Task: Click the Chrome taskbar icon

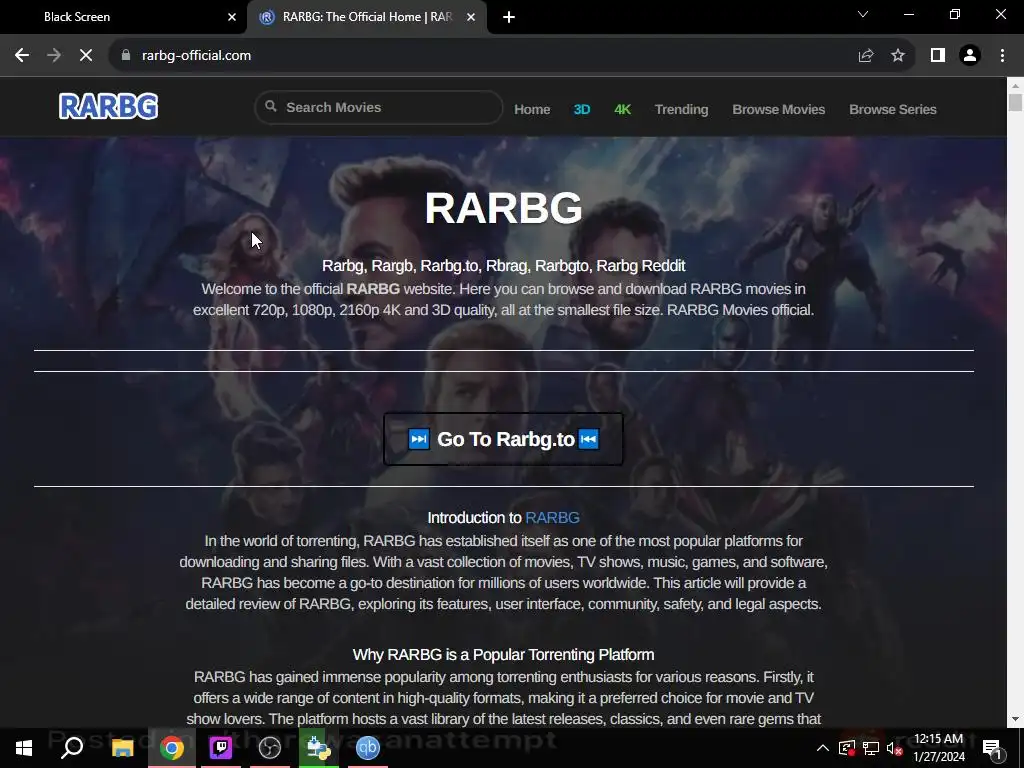Action: click(x=172, y=748)
